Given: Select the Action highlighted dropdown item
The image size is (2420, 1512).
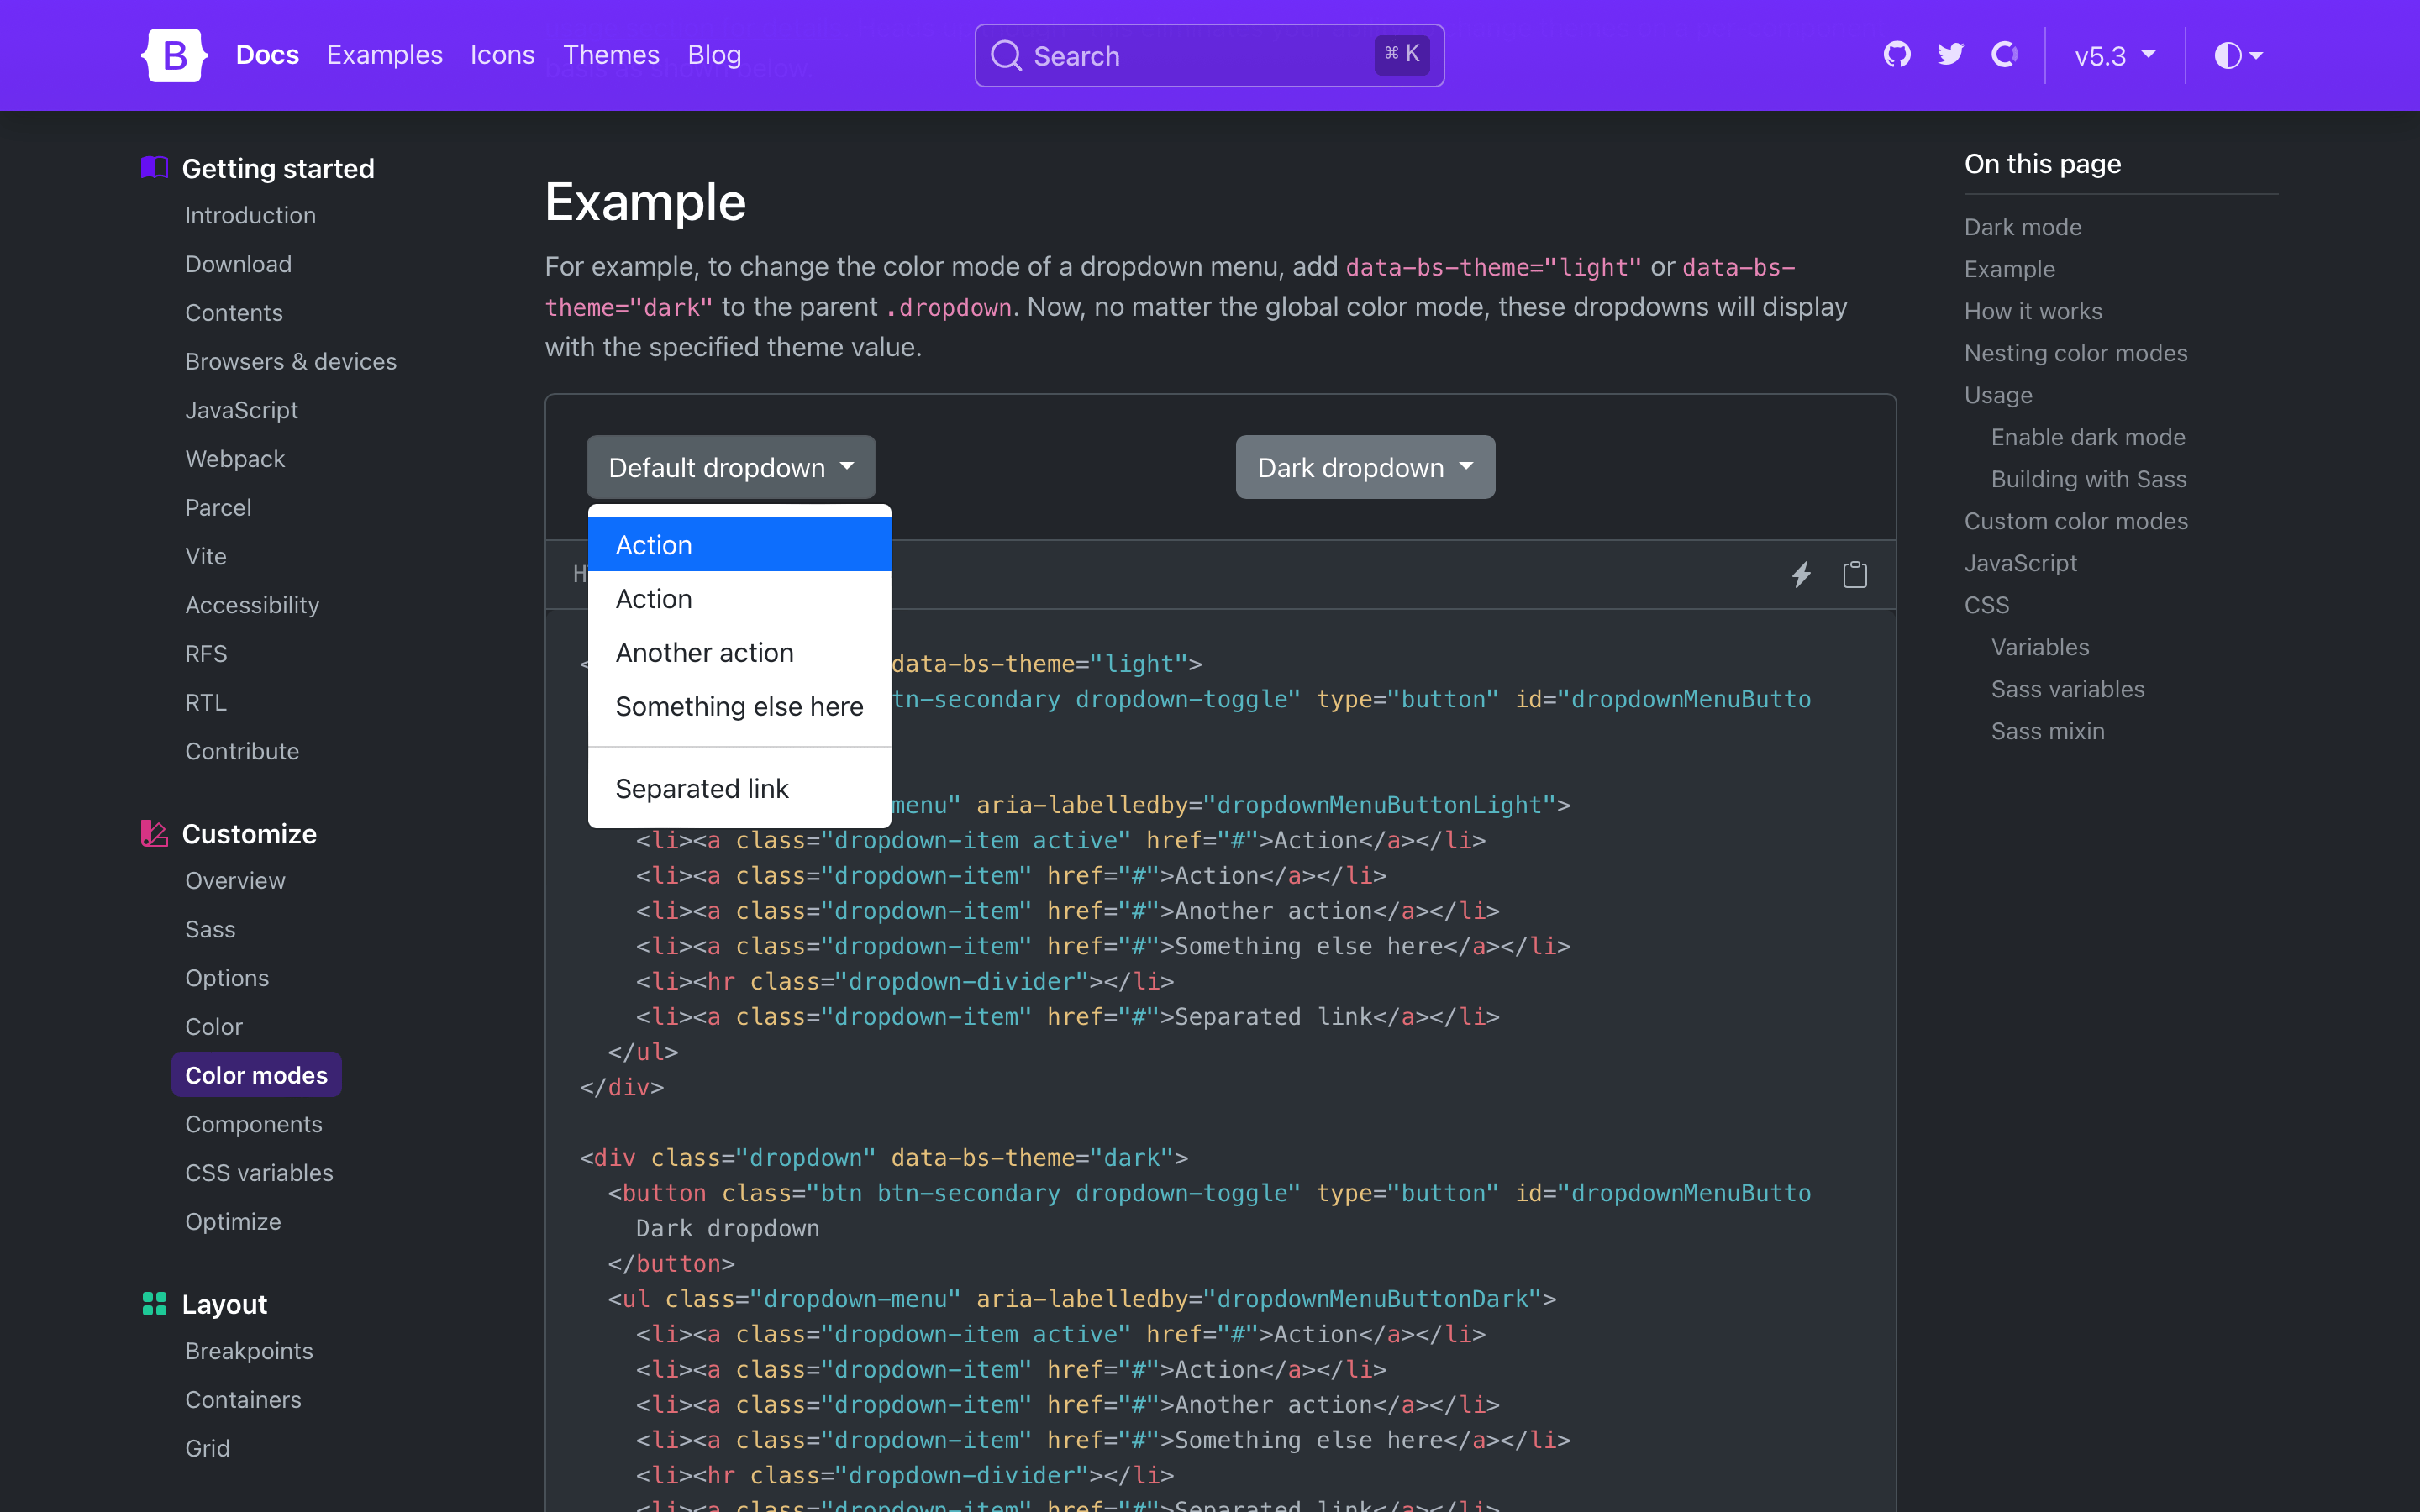Looking at the screenshot, I should pyautogui.click(x=739, y=543).
